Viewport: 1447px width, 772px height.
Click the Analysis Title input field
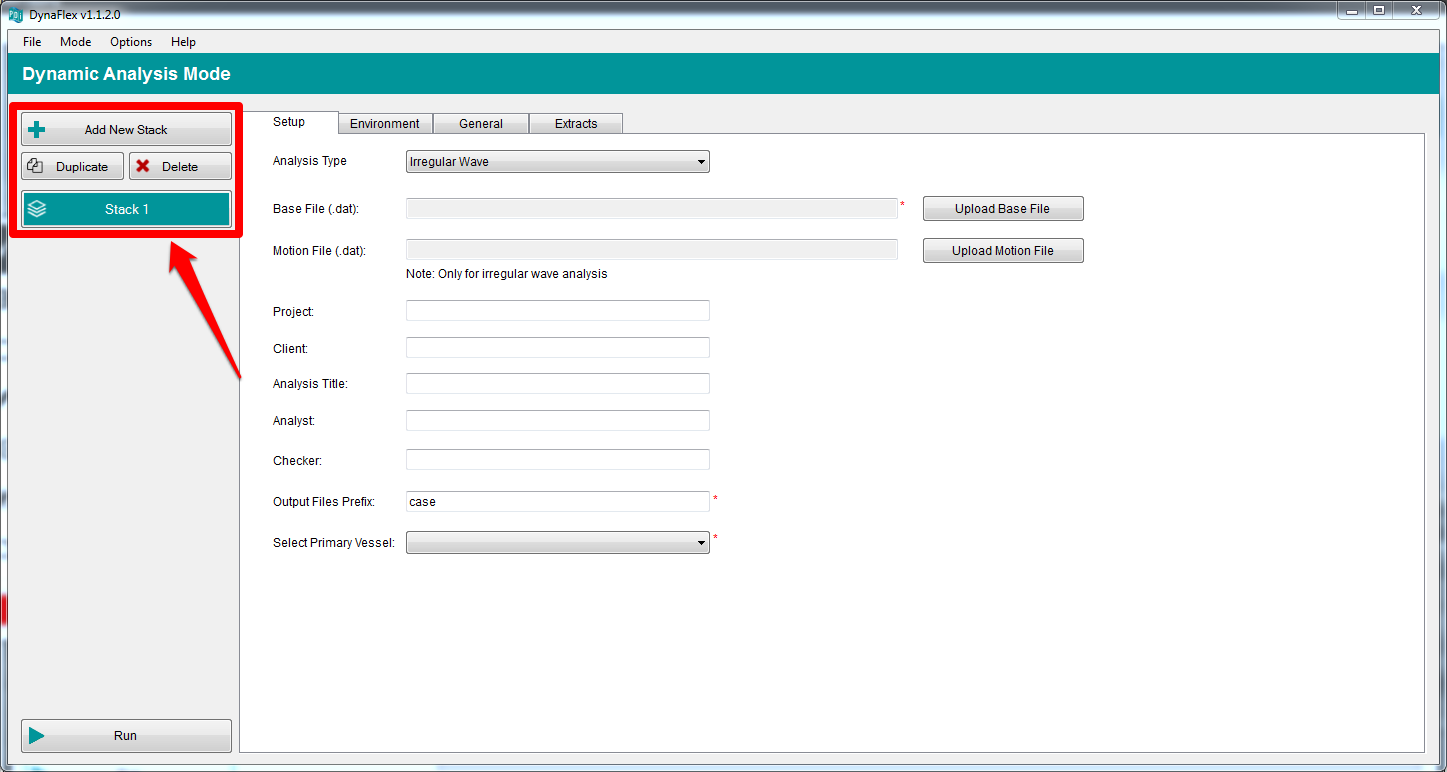point(558,383)
